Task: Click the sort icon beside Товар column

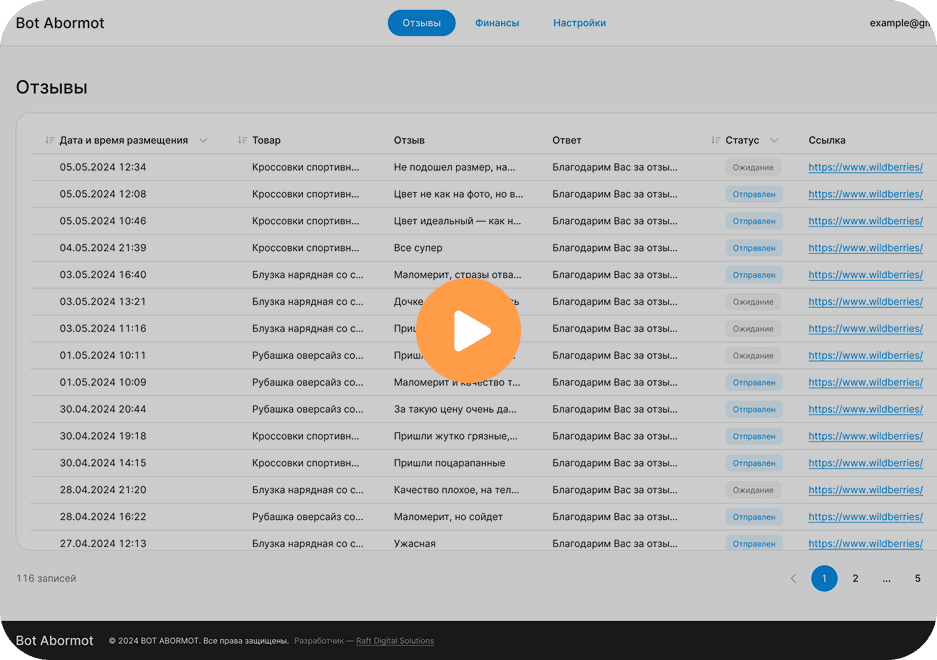Action: coord(242,141)
